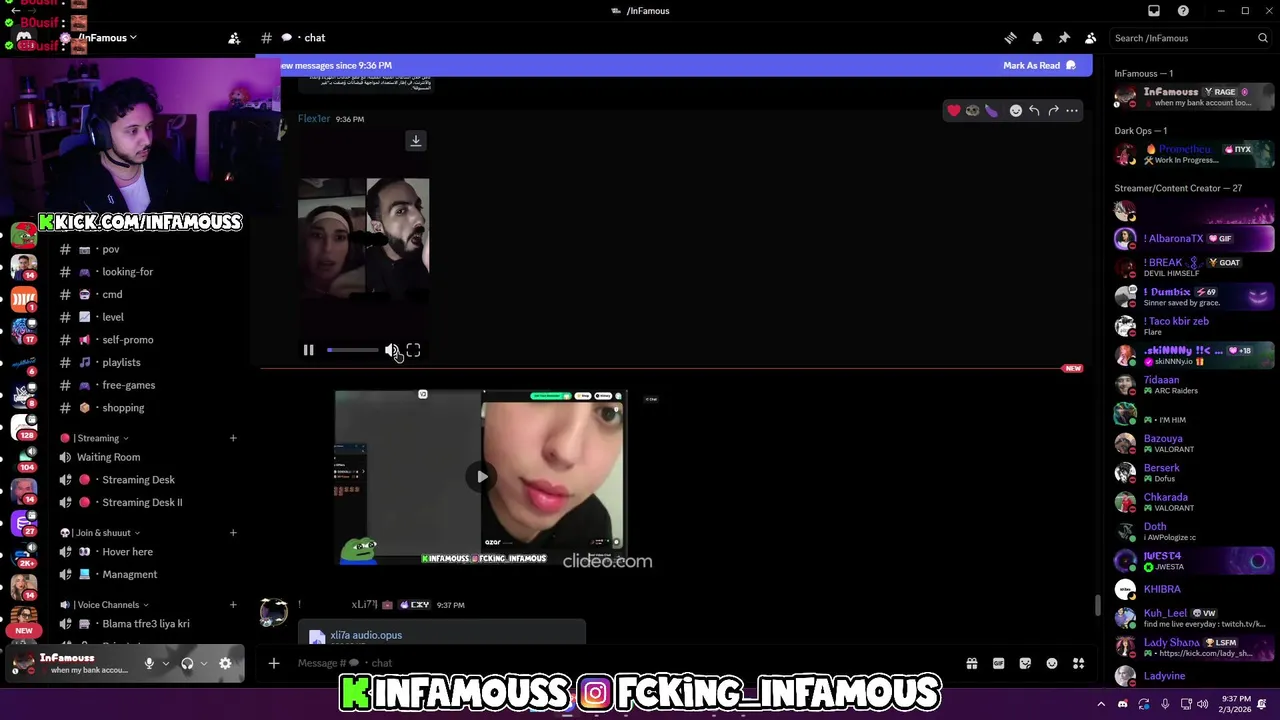Image resolution: width=1280 pixels, height=720 pixels.
Task: Open the GIF picker
Action: (x=998, y=663)
